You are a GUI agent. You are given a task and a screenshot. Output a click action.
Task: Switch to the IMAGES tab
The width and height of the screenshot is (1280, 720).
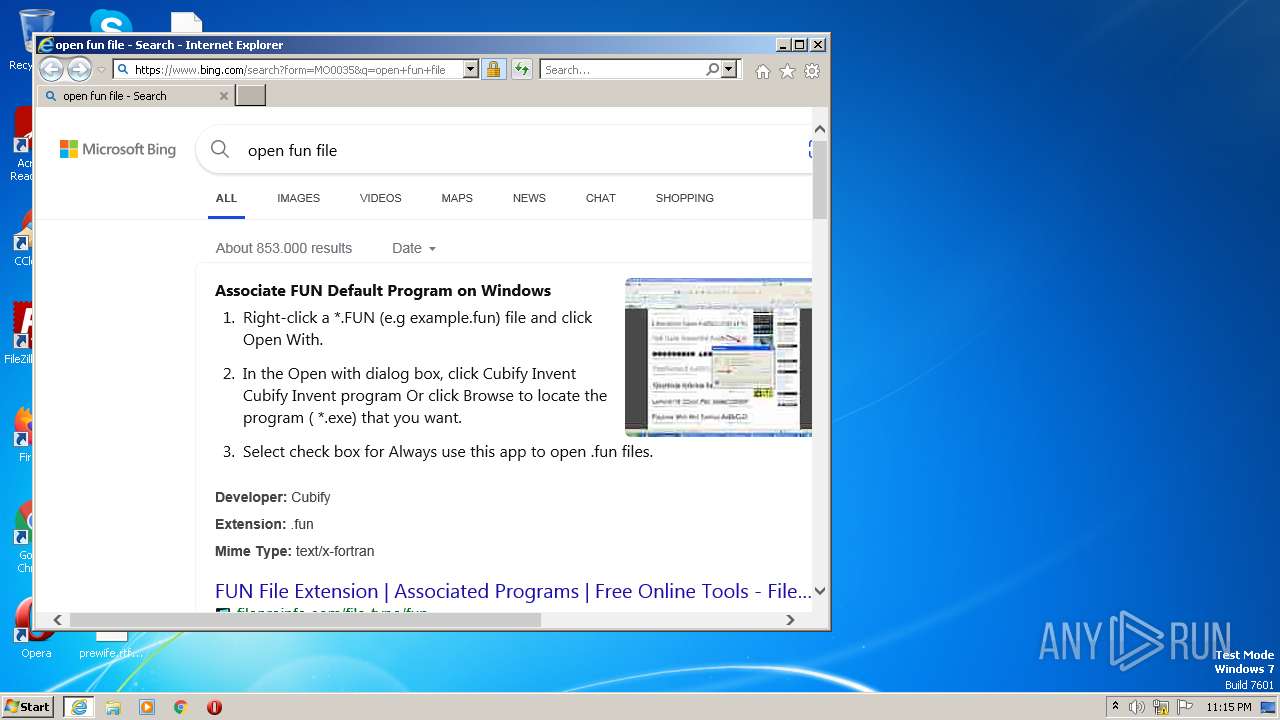(298, 198)
